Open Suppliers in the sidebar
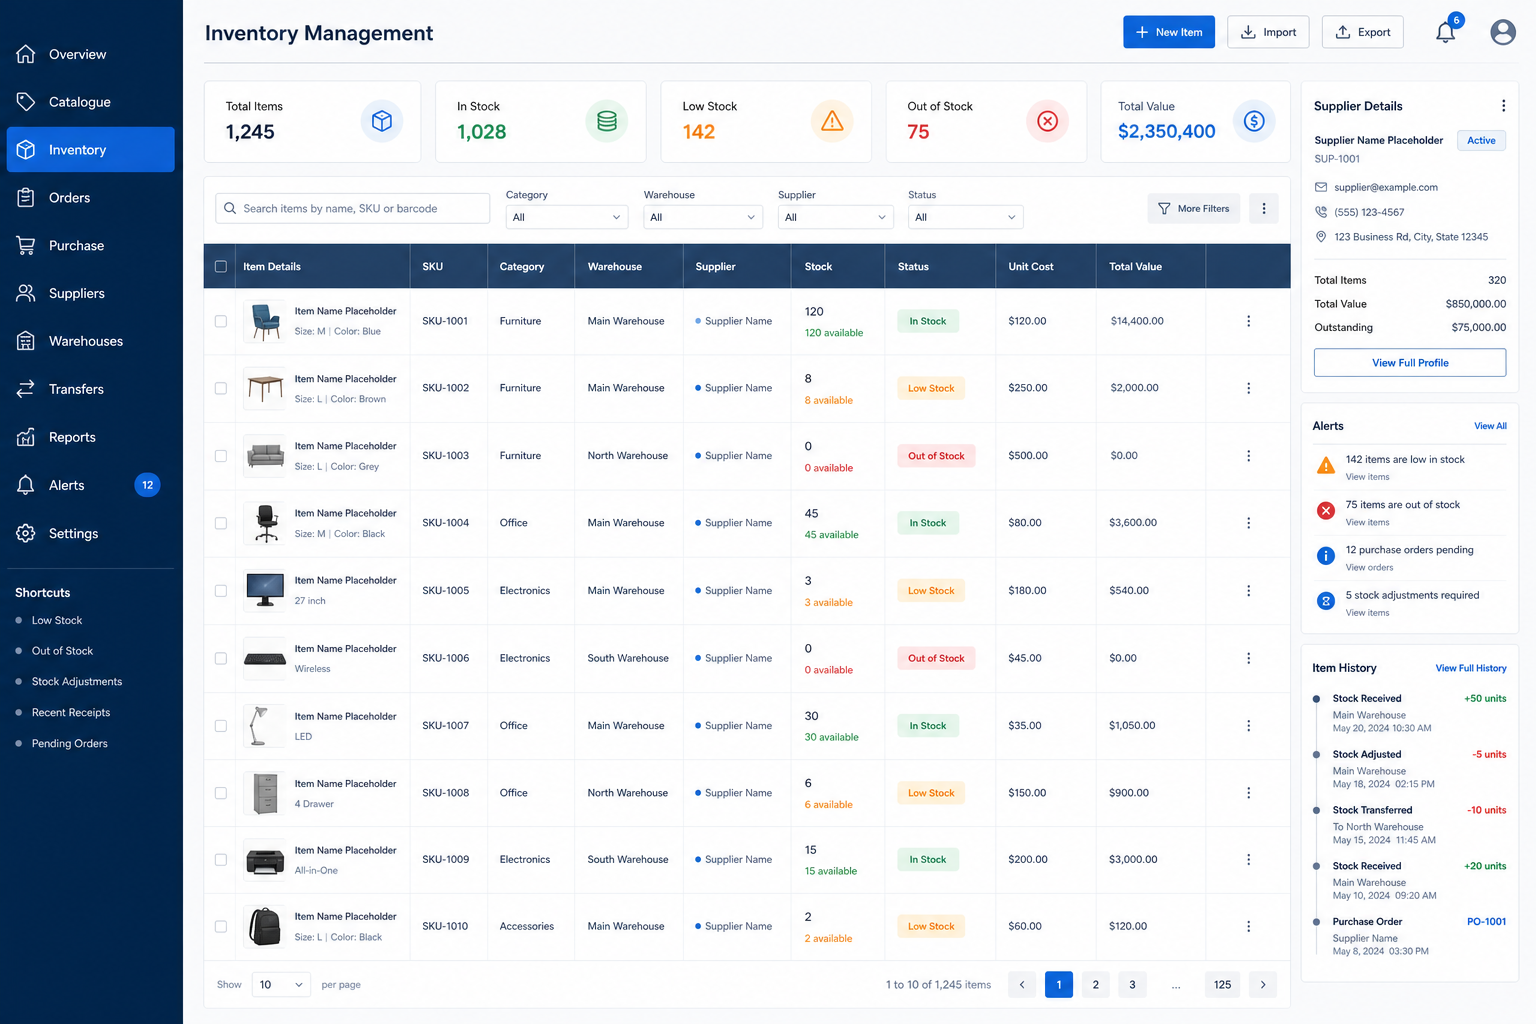Viewport: 1536px width, 1024px height. [x=91, y=293]
